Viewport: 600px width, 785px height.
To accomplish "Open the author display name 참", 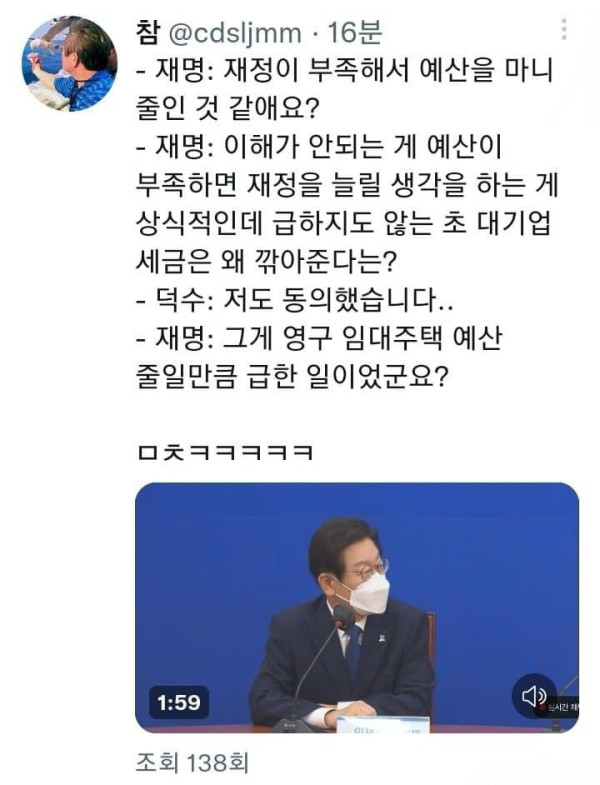I will [148, 33].
